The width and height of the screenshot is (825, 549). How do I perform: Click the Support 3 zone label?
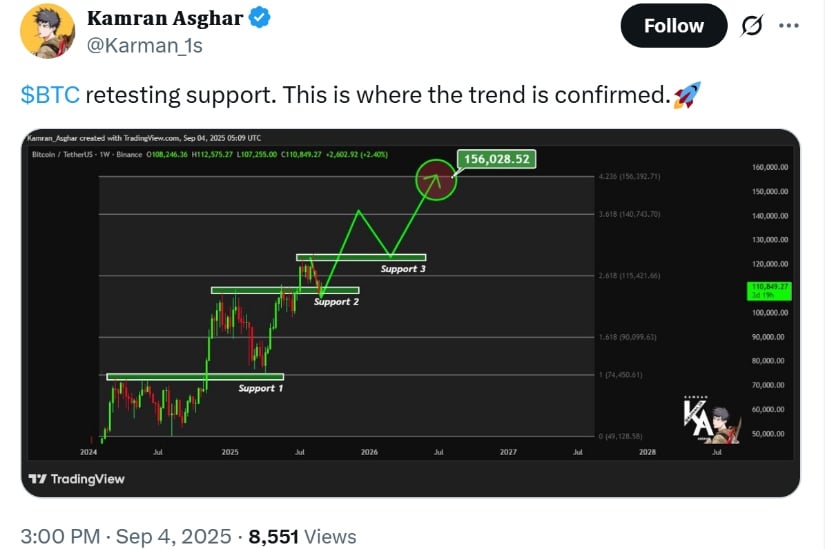click(403, 269)
